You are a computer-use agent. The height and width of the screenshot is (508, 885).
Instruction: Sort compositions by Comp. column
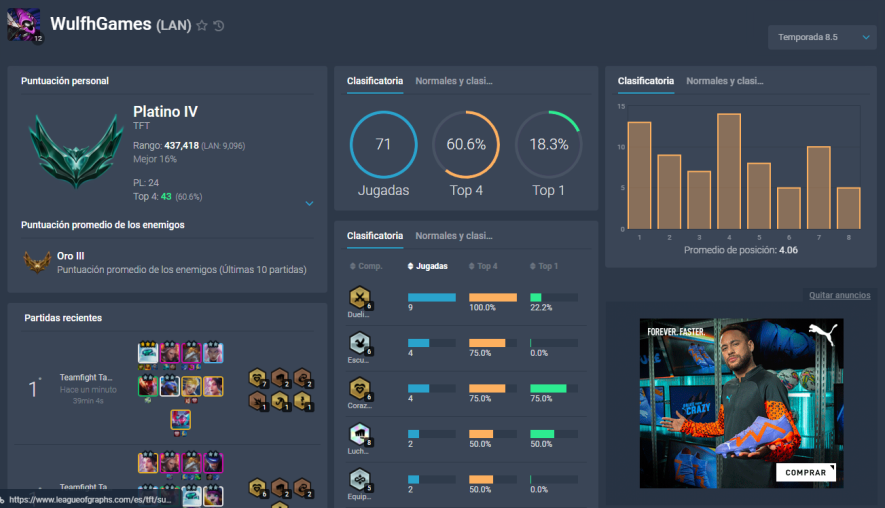[366, 266]
